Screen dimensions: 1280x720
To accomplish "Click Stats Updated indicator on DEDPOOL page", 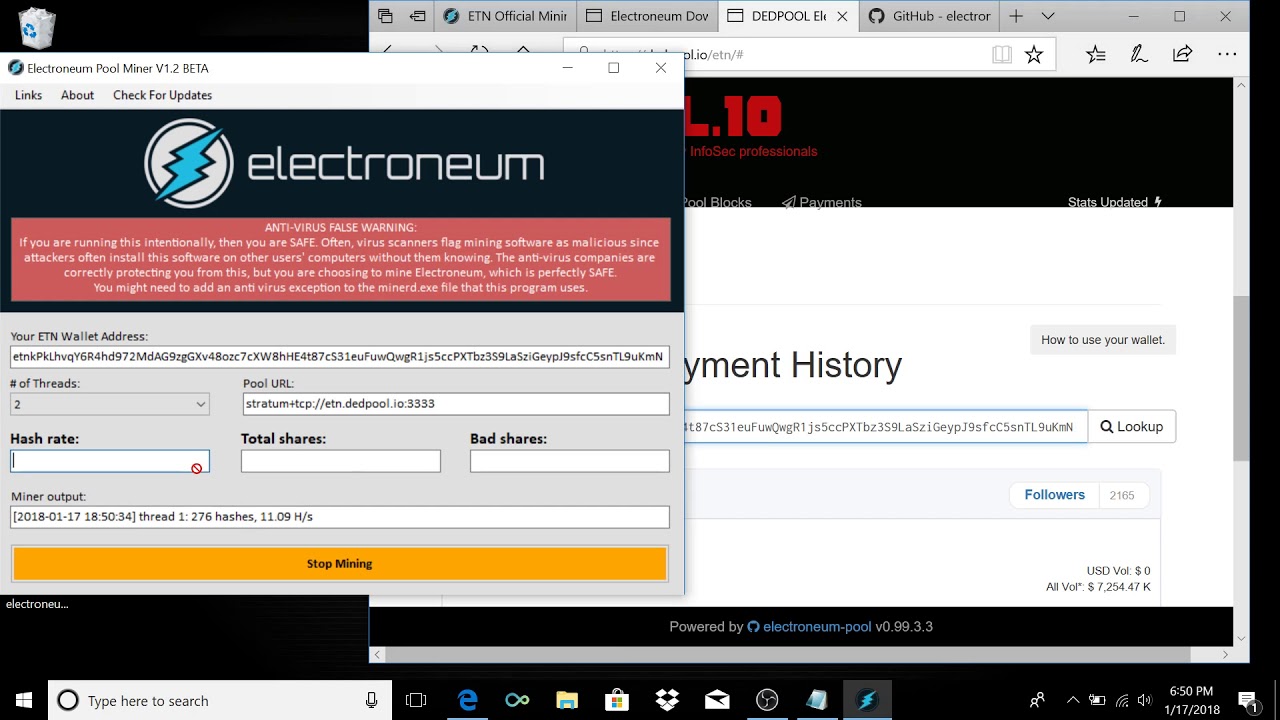I will [1115, 202].
